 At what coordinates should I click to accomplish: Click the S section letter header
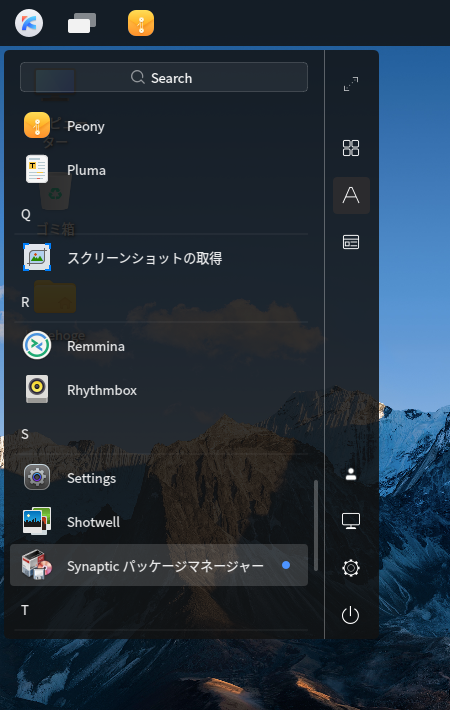(x=25, y=435)
